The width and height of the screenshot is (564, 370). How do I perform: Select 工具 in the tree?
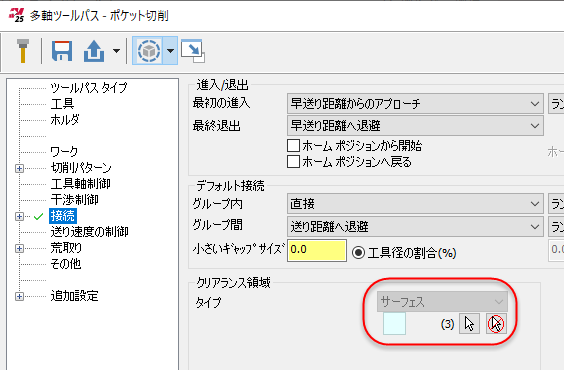coord(62,104)
